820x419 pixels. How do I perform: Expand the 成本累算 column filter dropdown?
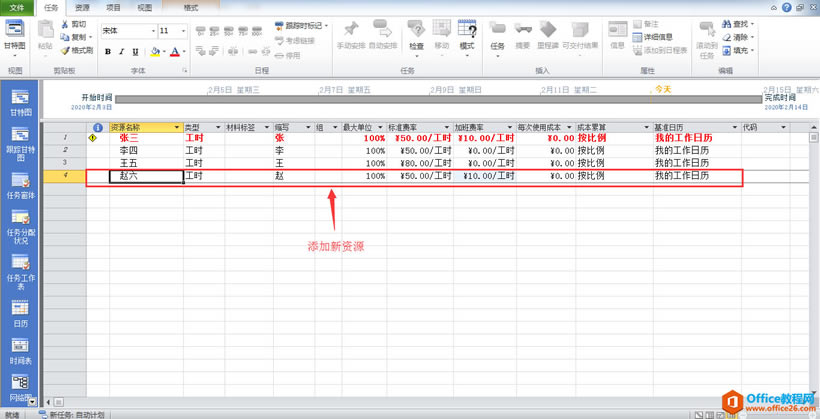pos(645,128)
